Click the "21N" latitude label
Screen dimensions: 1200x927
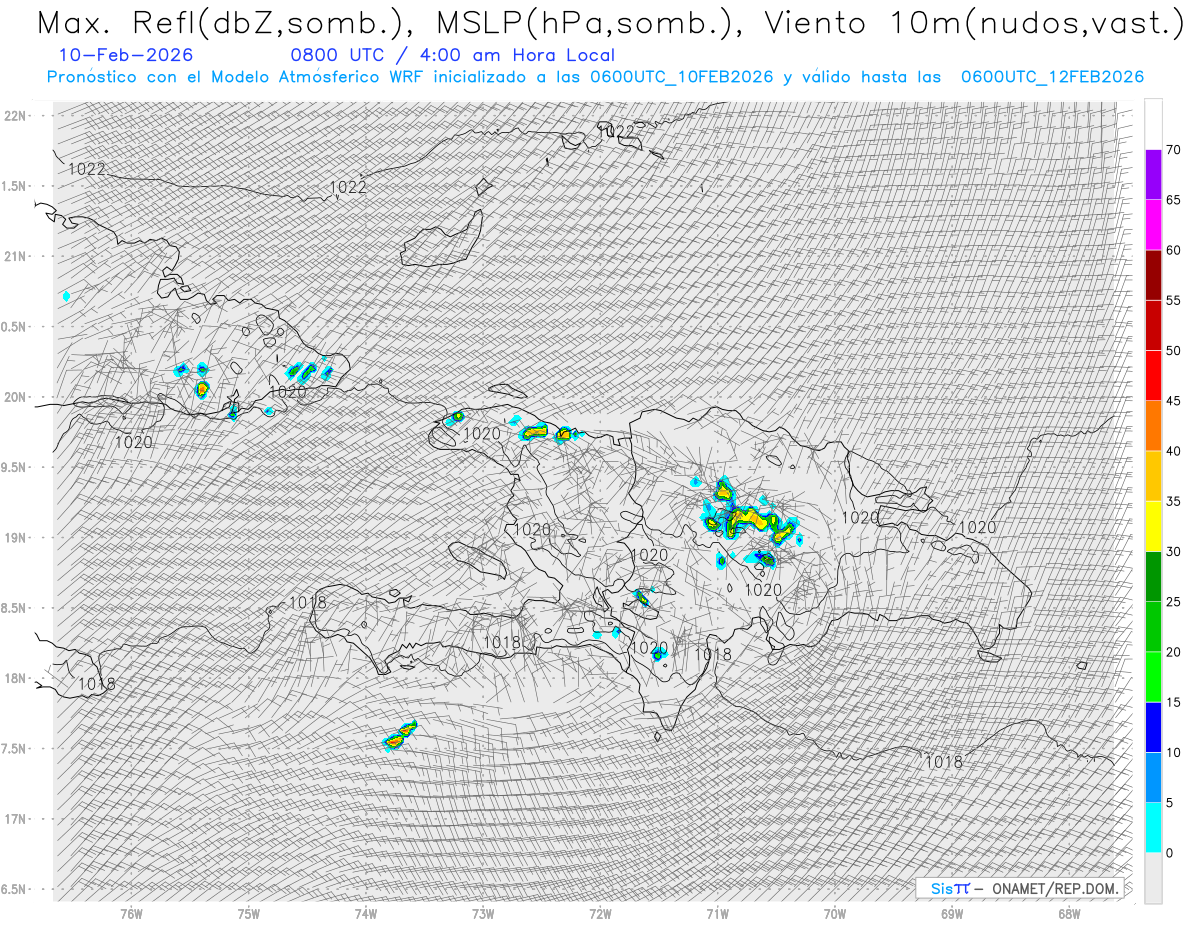click(15, 257)
